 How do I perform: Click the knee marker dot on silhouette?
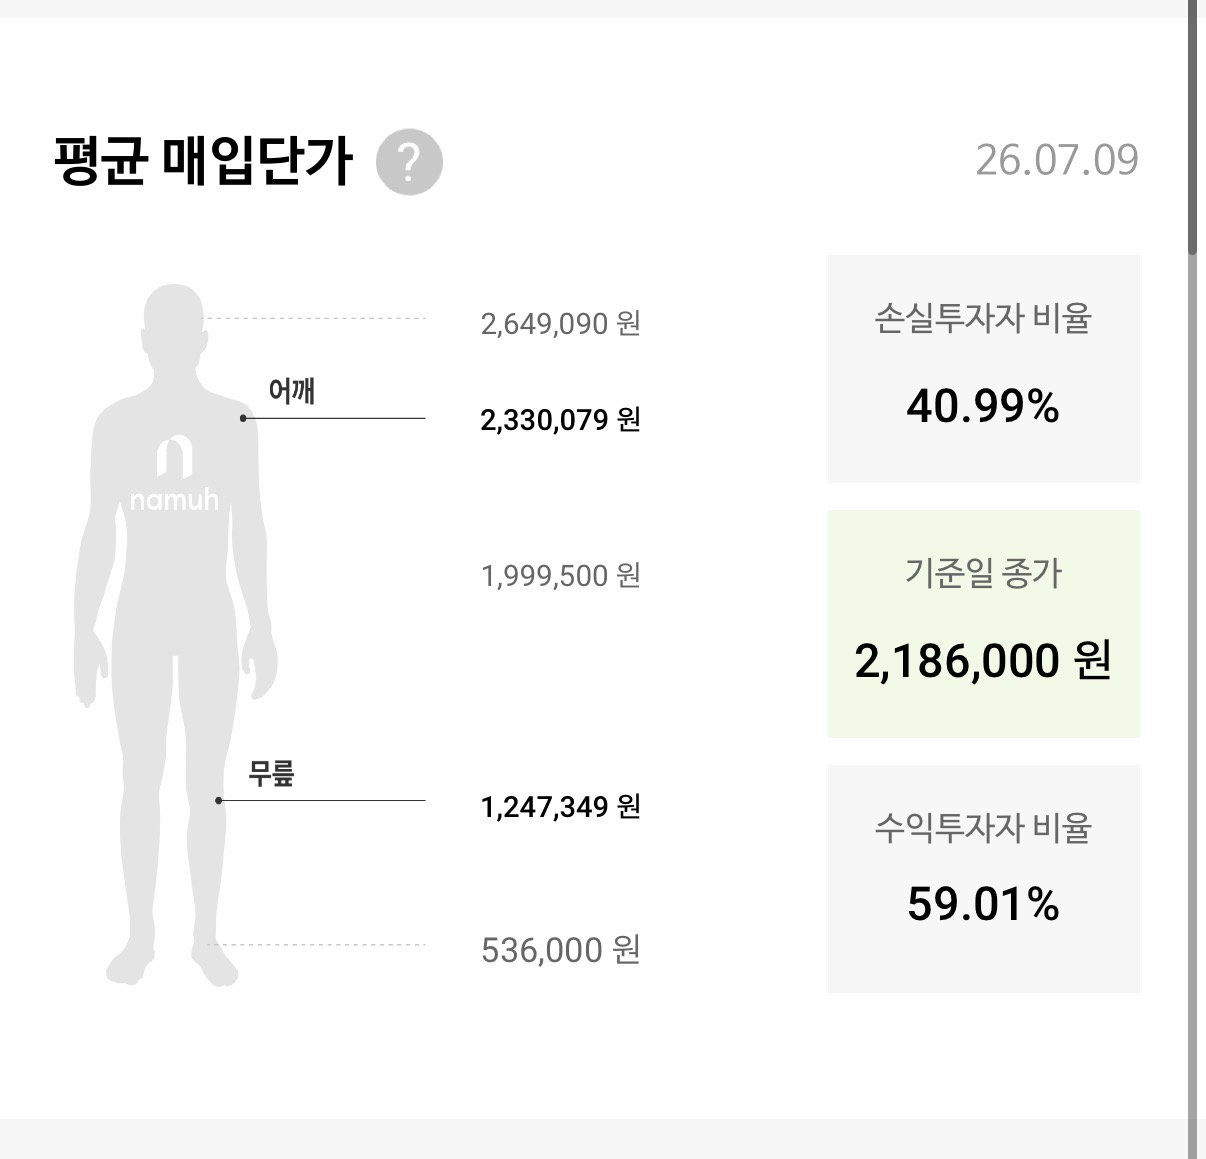click(219, 800)
